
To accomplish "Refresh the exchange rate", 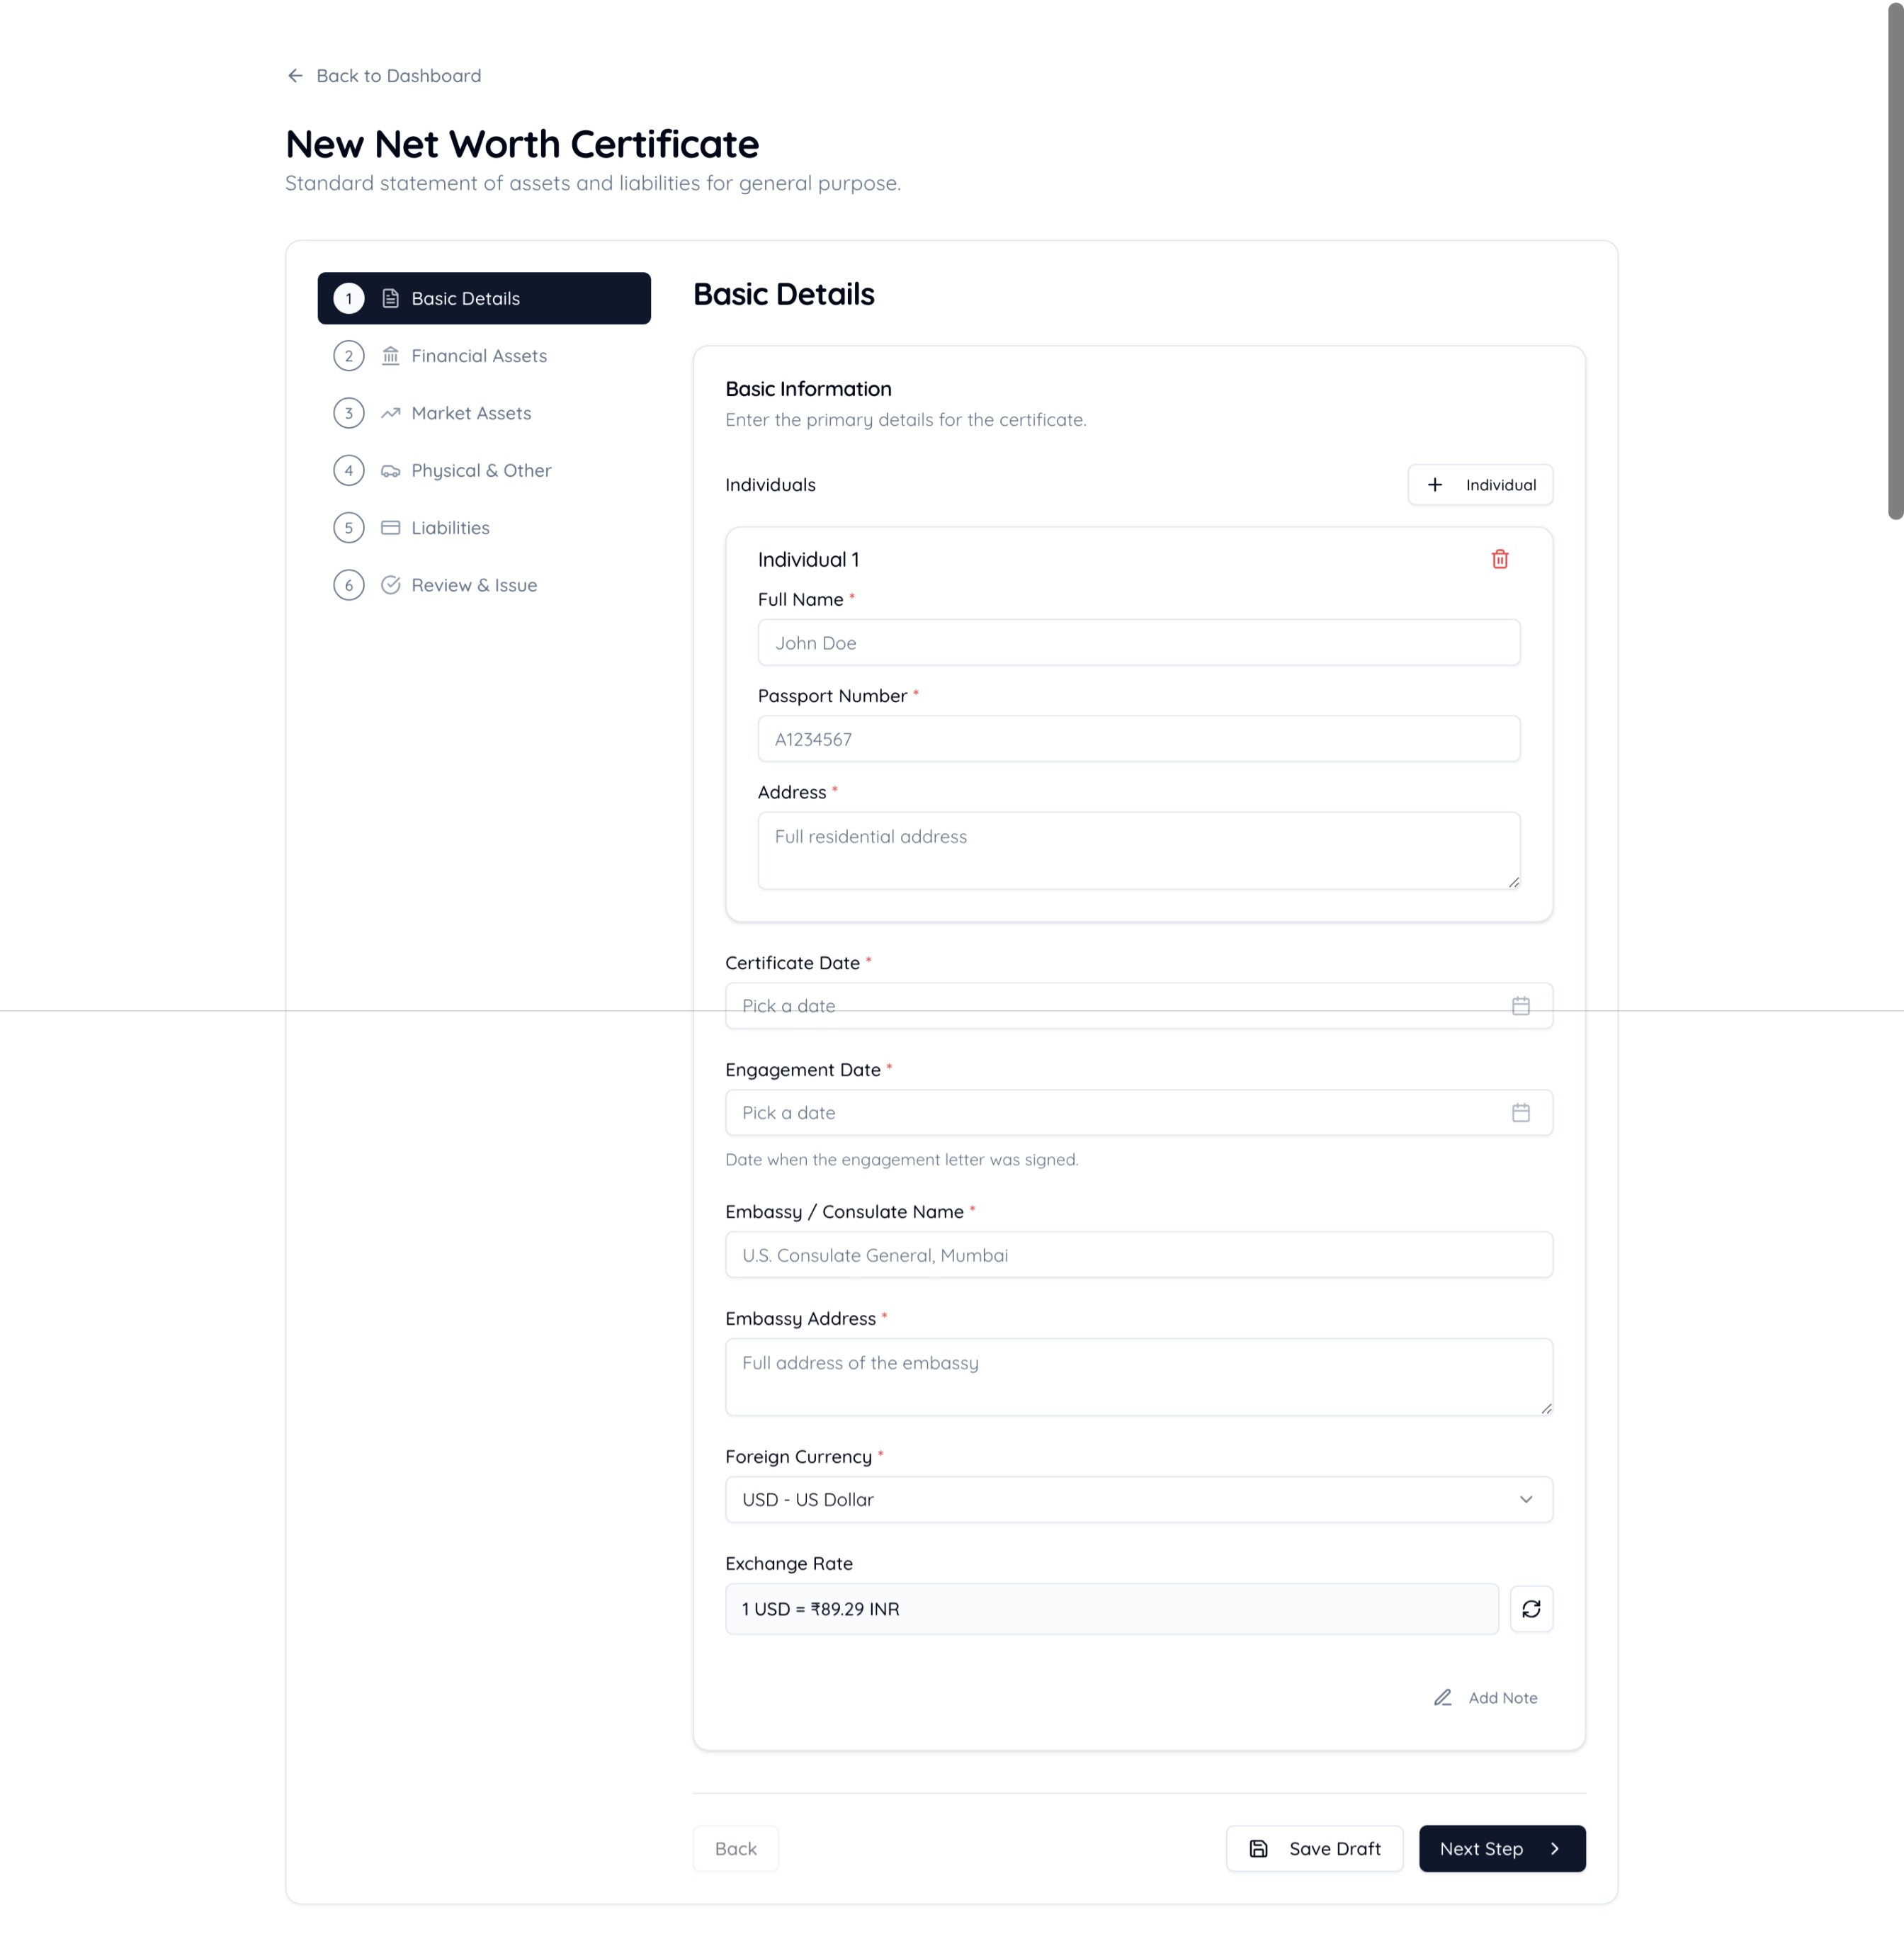I will 1531,1609.
